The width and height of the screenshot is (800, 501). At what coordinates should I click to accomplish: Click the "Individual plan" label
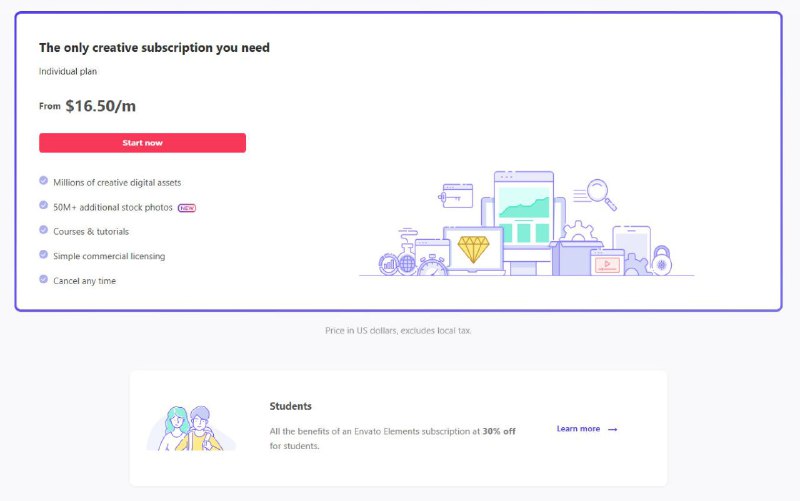point(68,71)
